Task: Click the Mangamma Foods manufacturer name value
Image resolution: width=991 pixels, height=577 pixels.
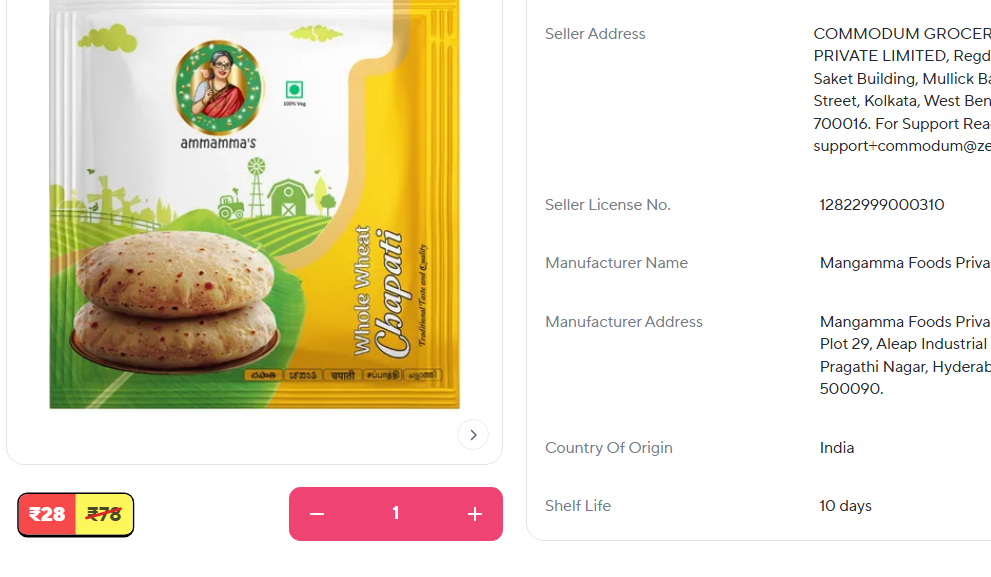Action: 905,263
